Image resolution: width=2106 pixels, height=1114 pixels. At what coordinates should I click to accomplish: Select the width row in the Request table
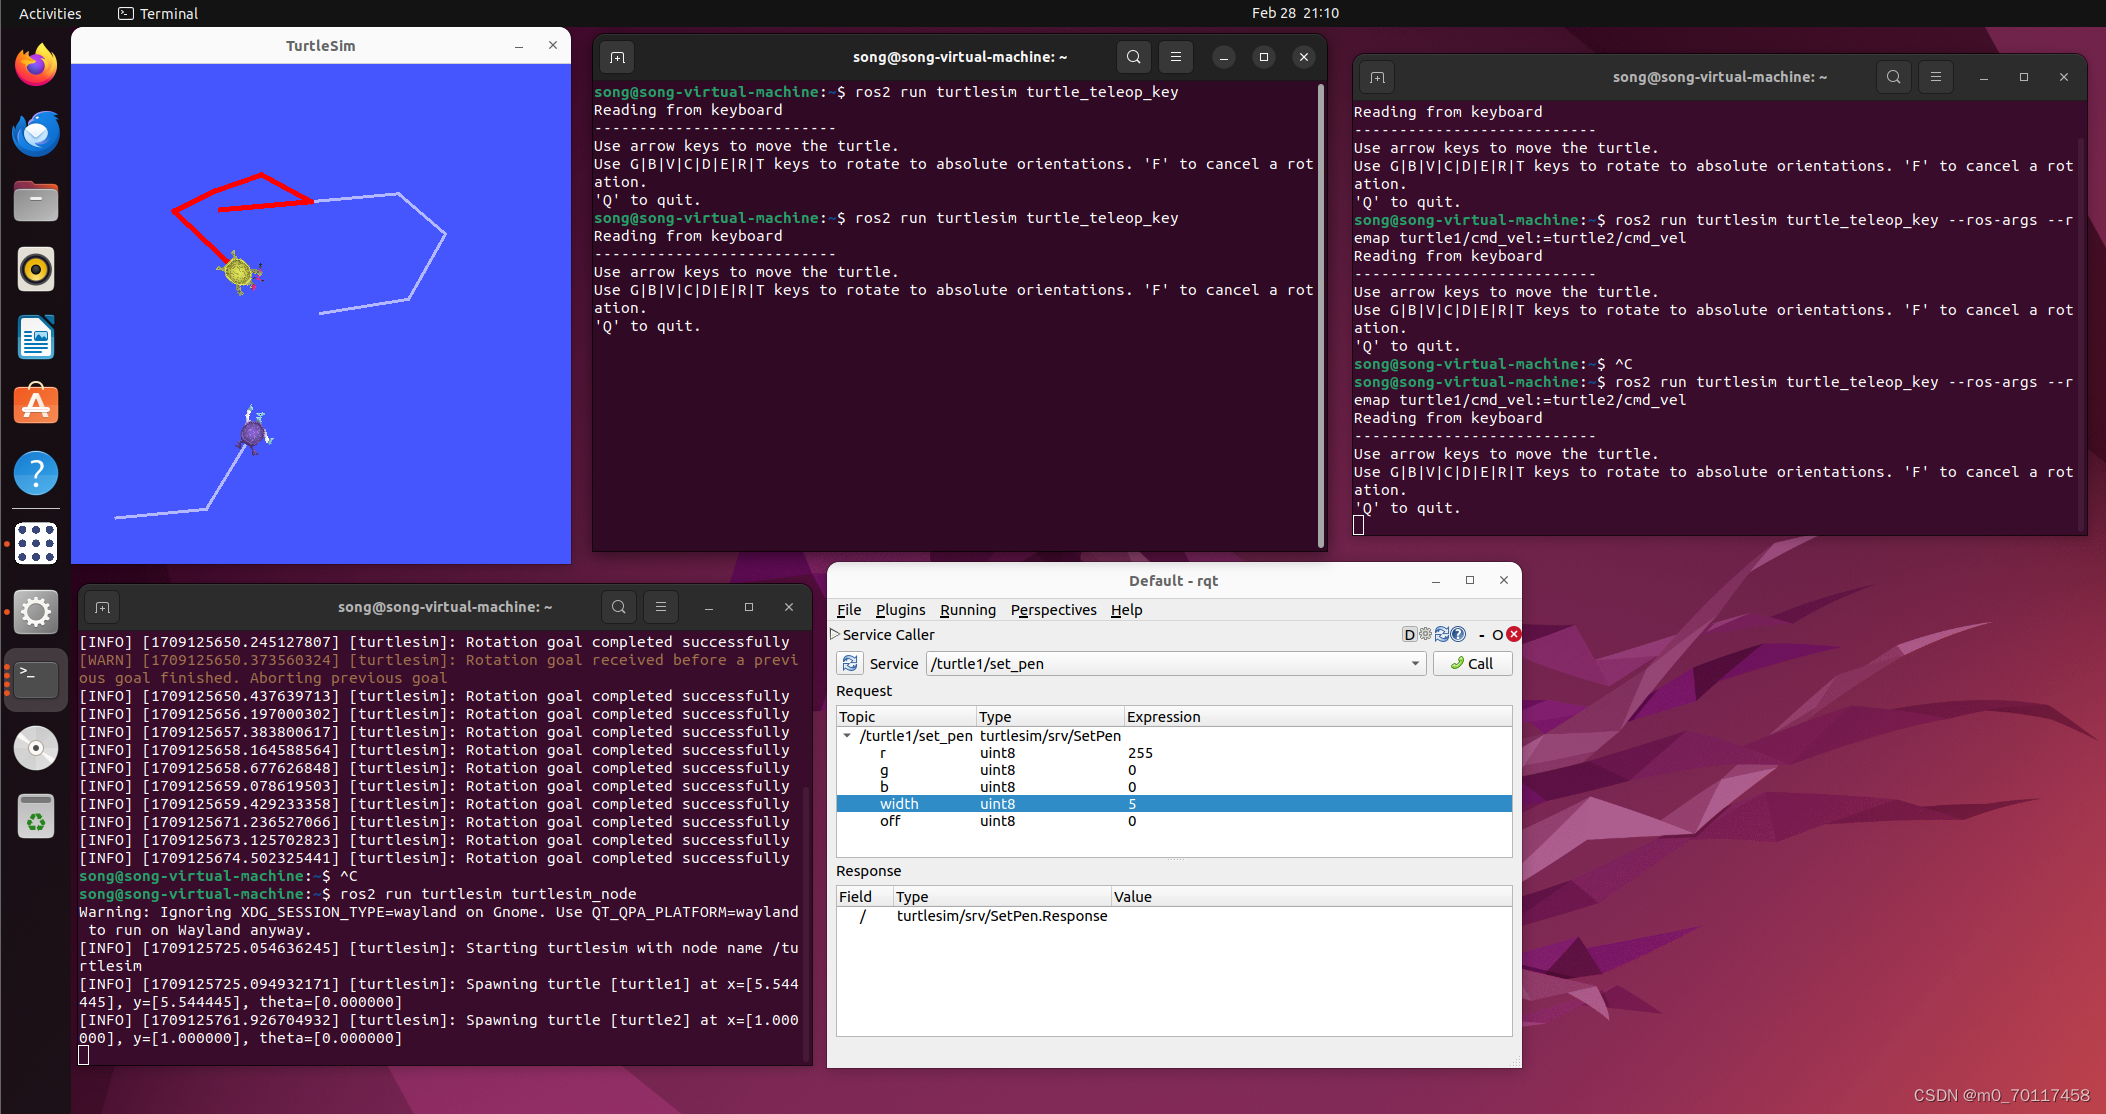coord(1000,803)
